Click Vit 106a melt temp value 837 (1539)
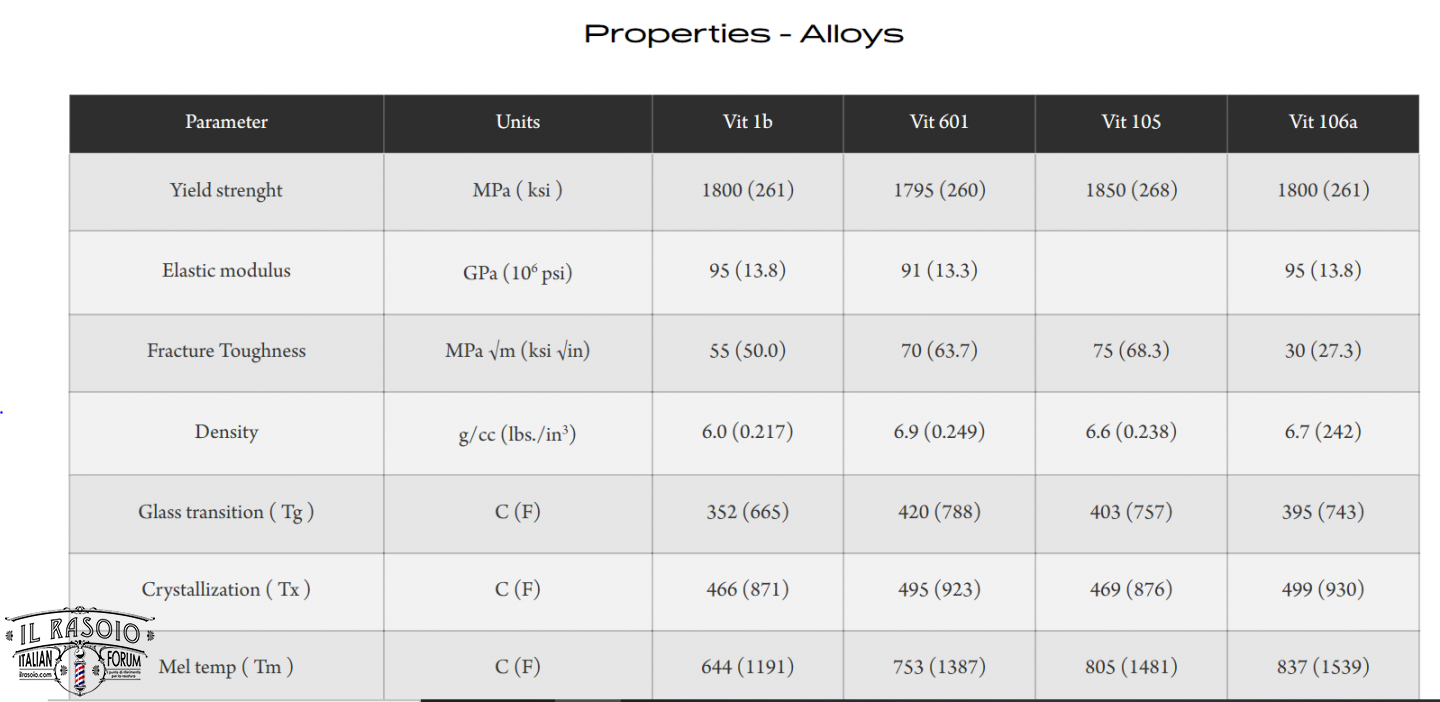 (x=1323, y=667)
